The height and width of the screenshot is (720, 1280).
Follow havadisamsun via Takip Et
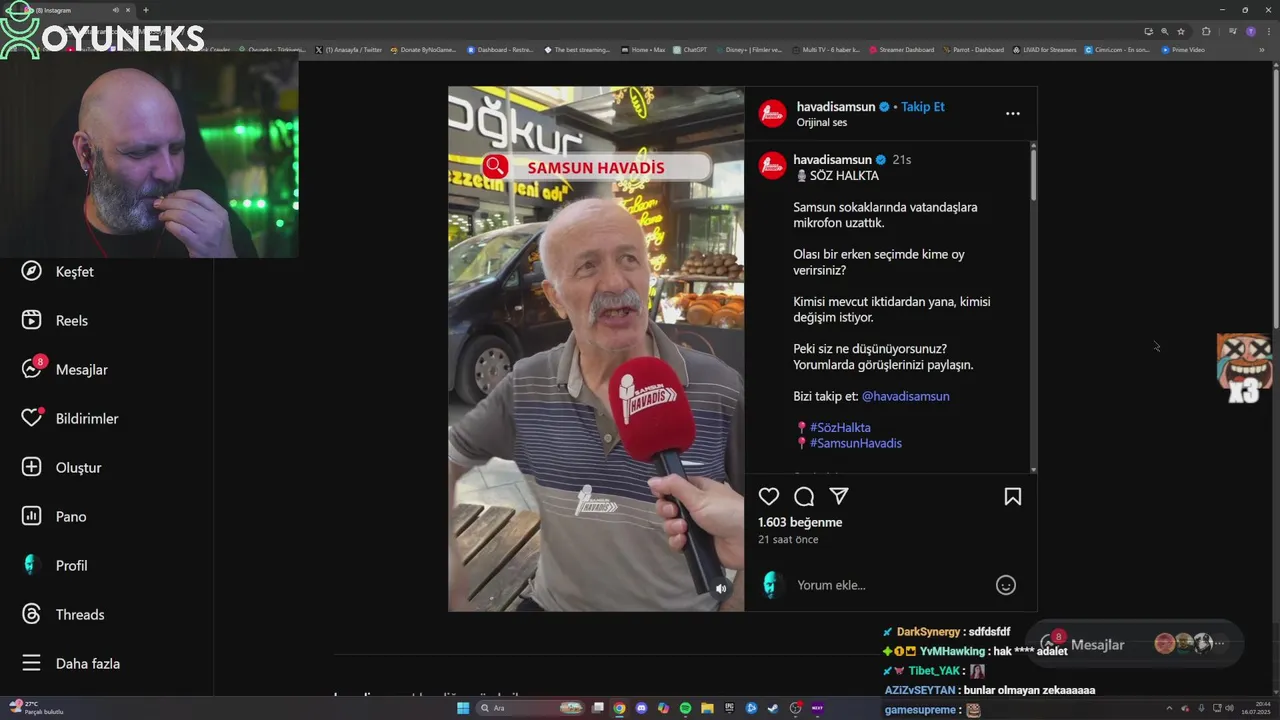pyautogui.click(x=922, y=106)
